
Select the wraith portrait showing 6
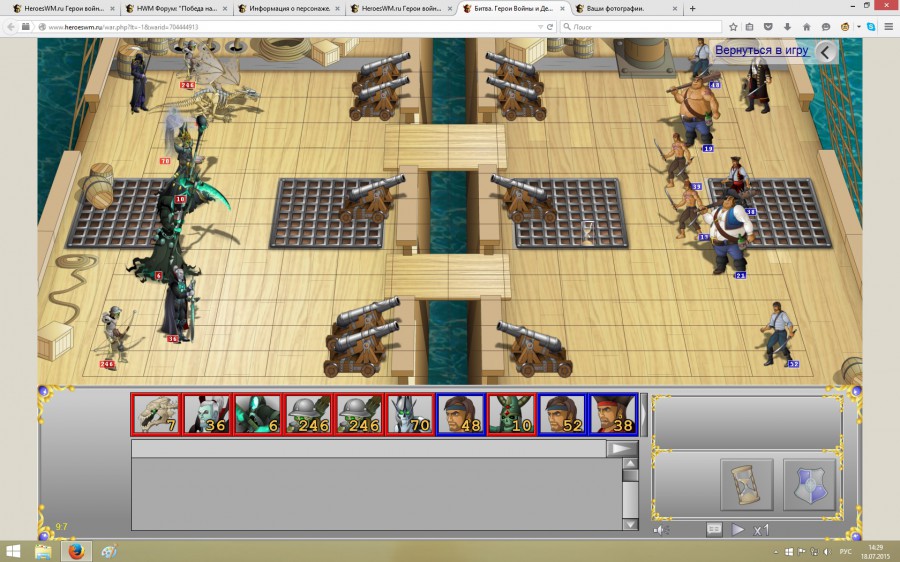click(257, 414)
